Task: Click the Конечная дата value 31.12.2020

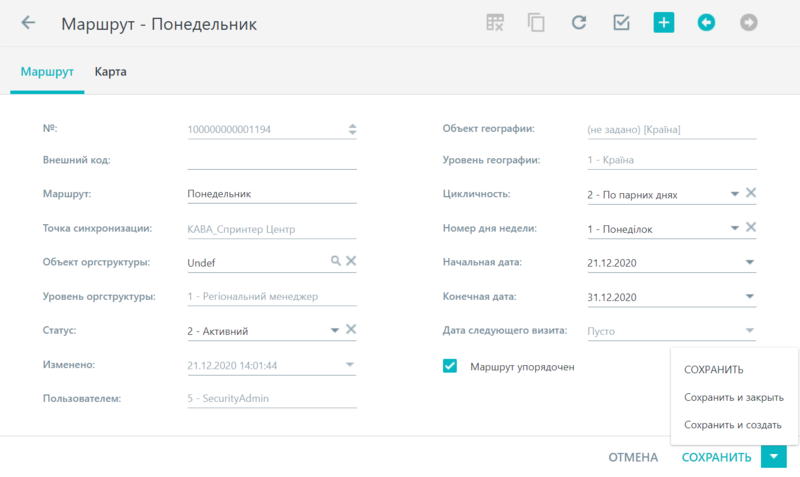Action: click(x=612, y=297)
